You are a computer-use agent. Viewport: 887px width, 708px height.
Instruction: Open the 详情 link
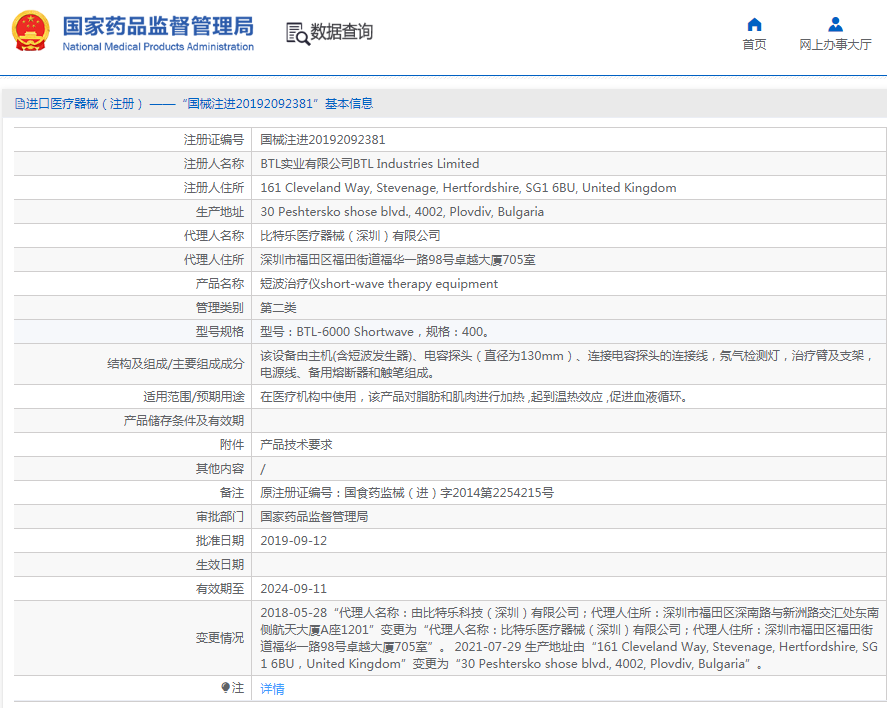tap(272, 688)
